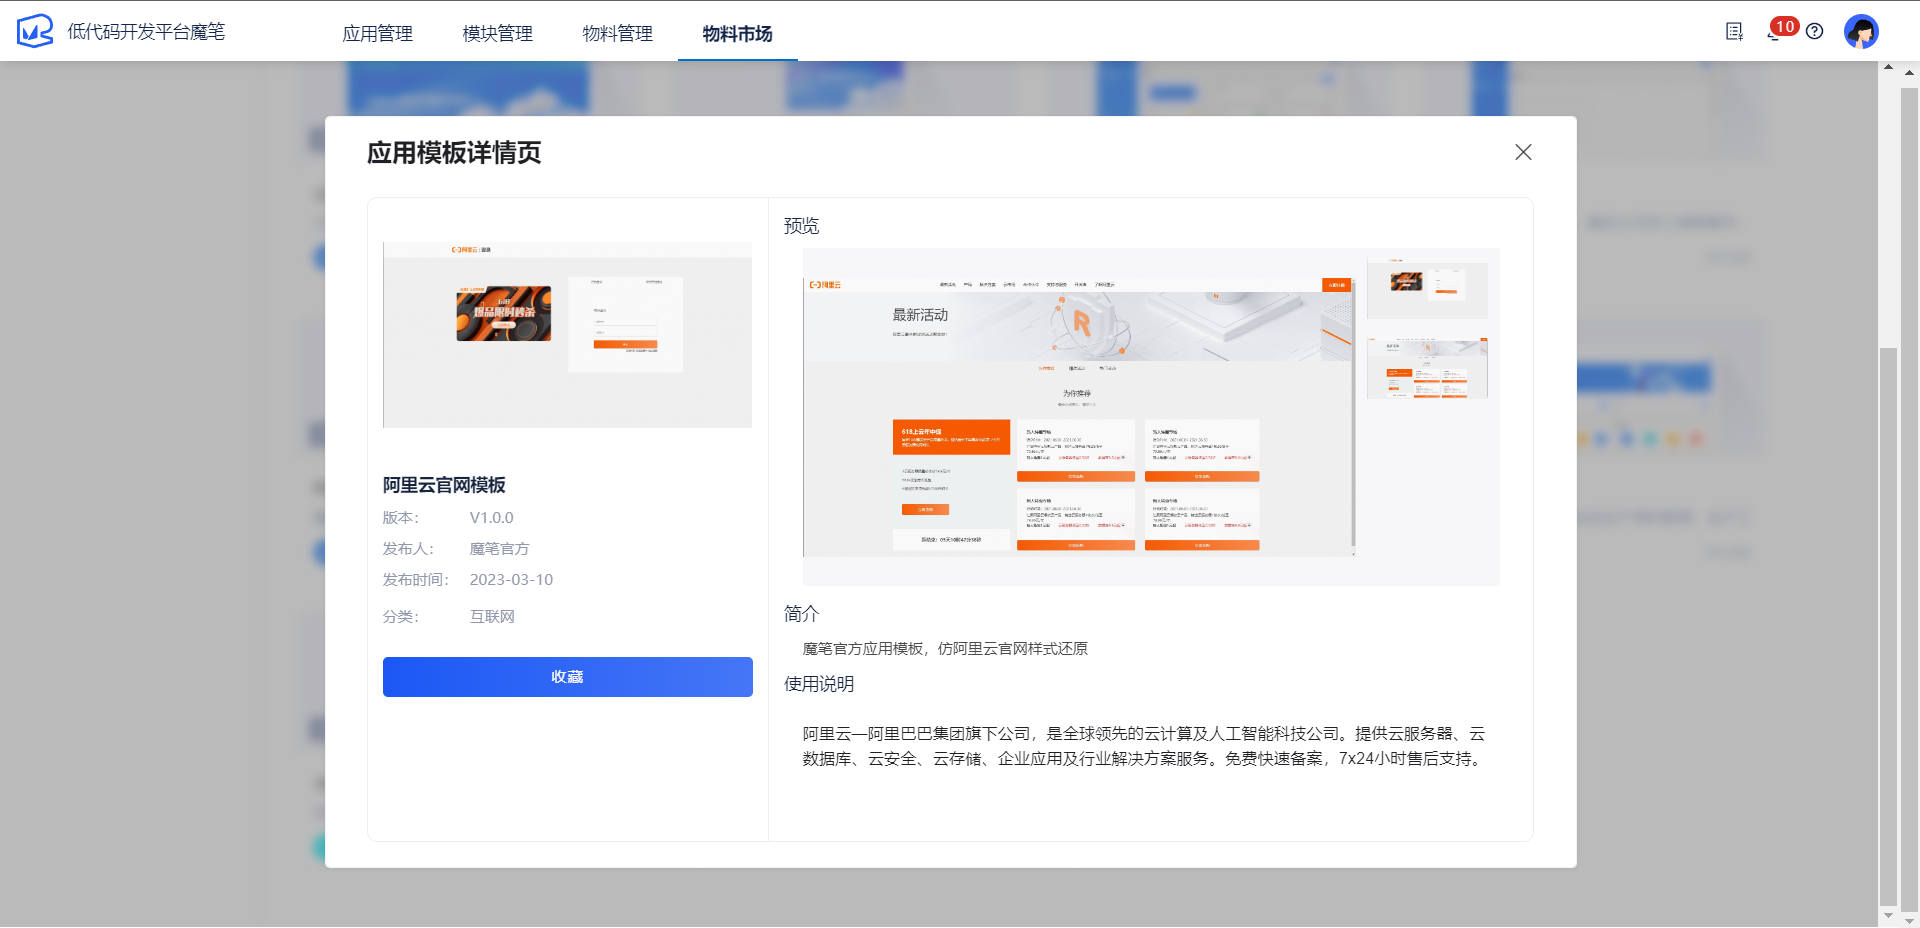Click the publish date 2023-03-10
The image size is (1920, 928).
pyautogui.click(x=511, y=580)
